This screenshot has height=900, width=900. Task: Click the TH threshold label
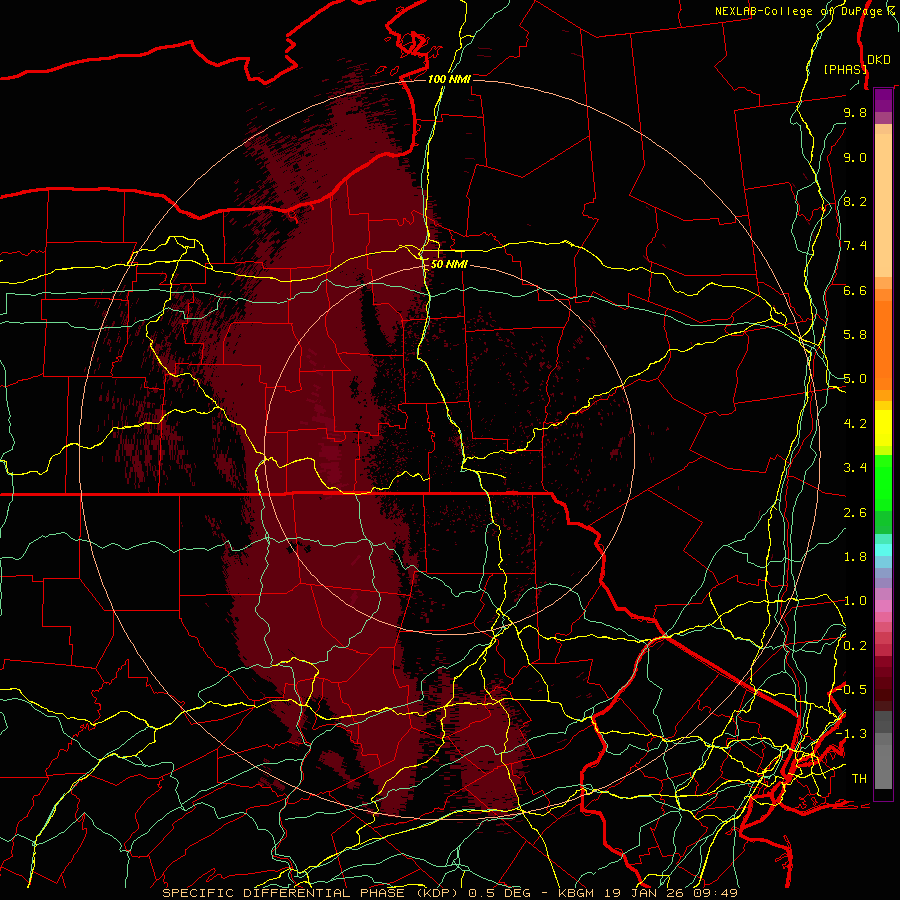point(859,779)
